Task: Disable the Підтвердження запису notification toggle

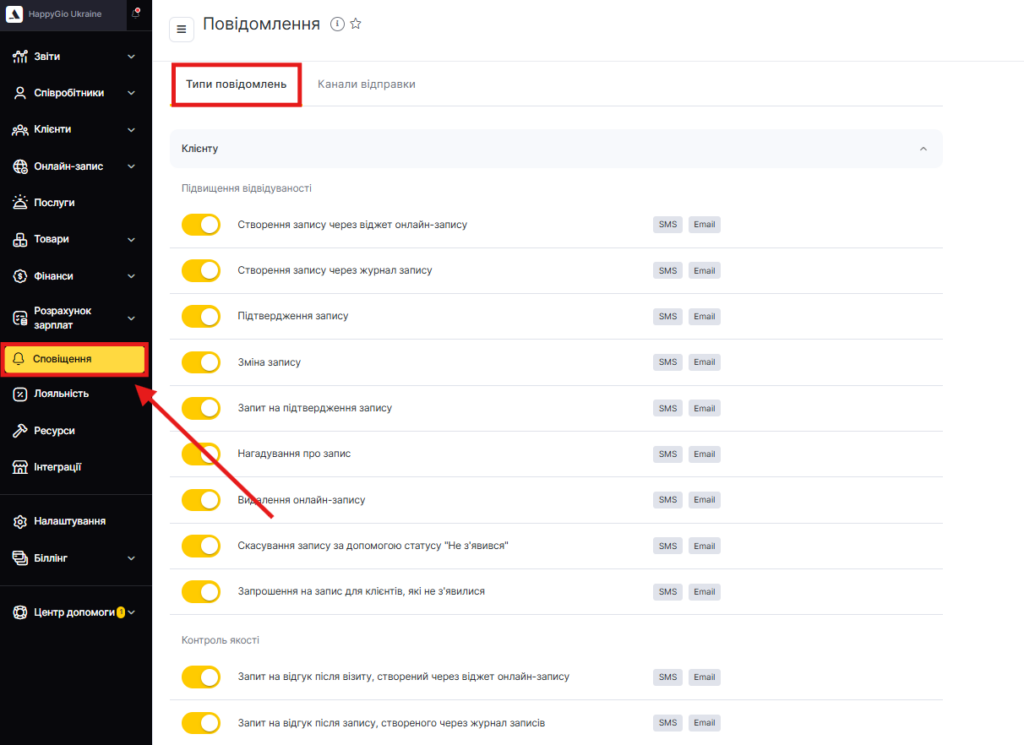Action: coord(201,316)
